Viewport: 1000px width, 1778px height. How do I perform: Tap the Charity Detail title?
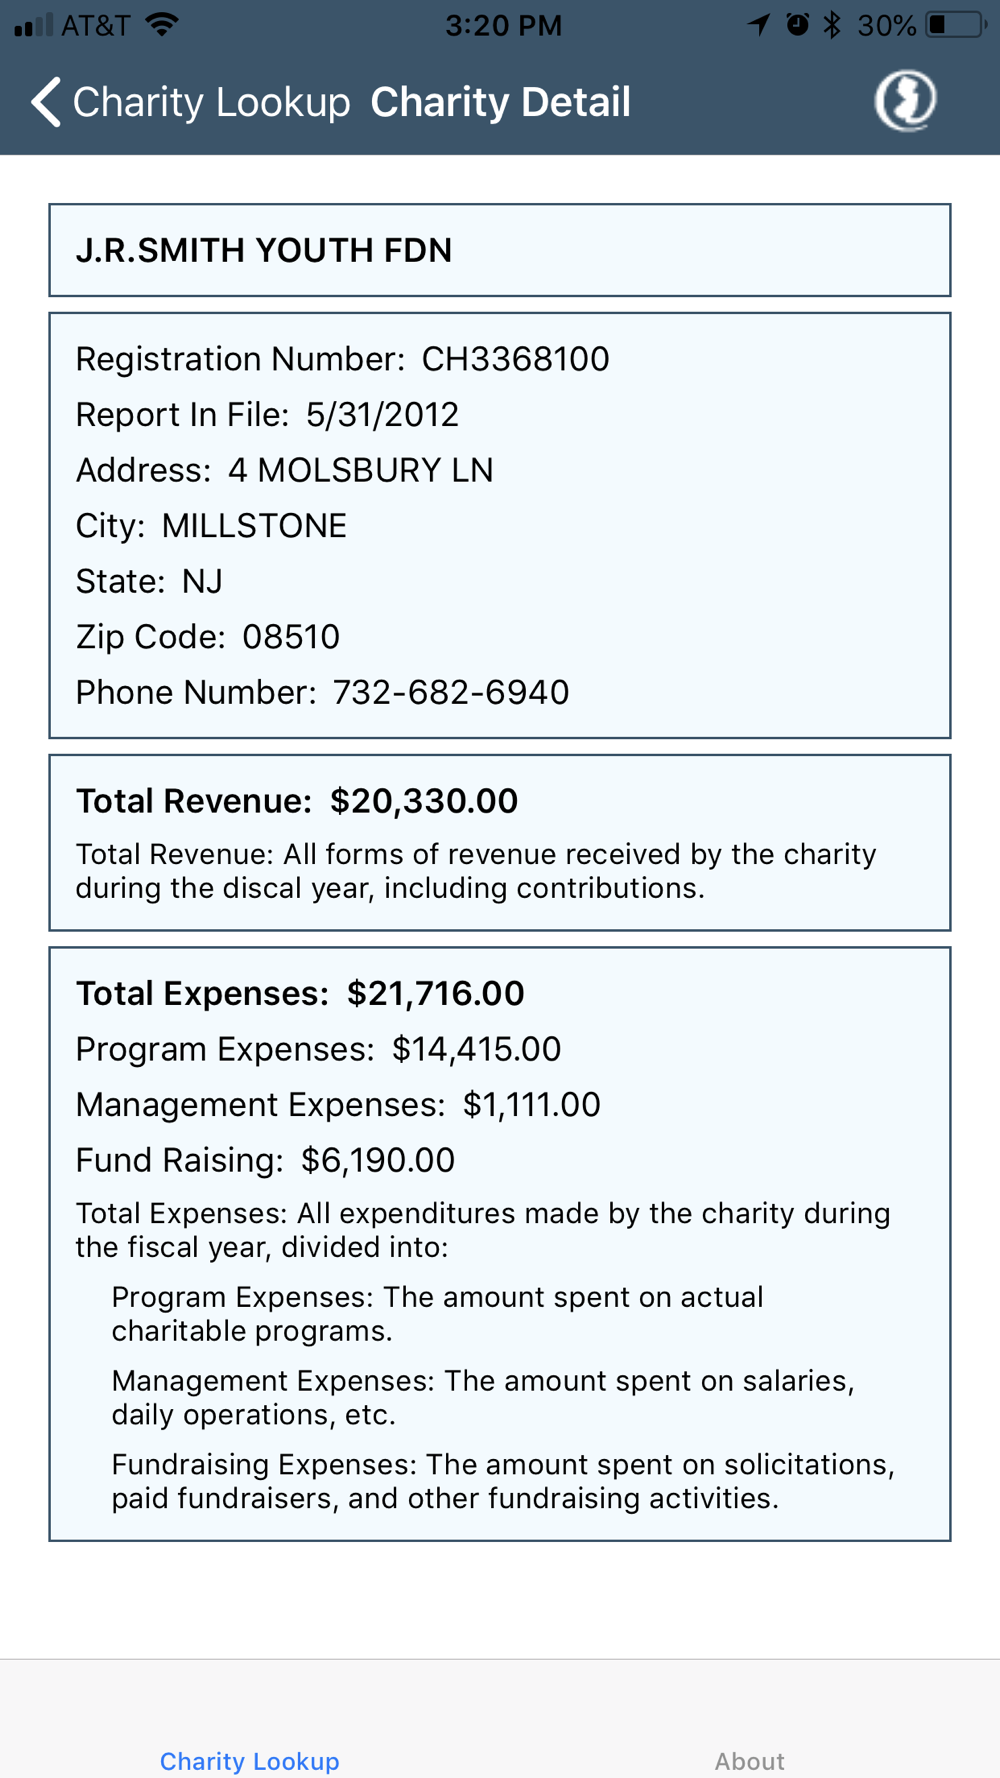point(500,102)
